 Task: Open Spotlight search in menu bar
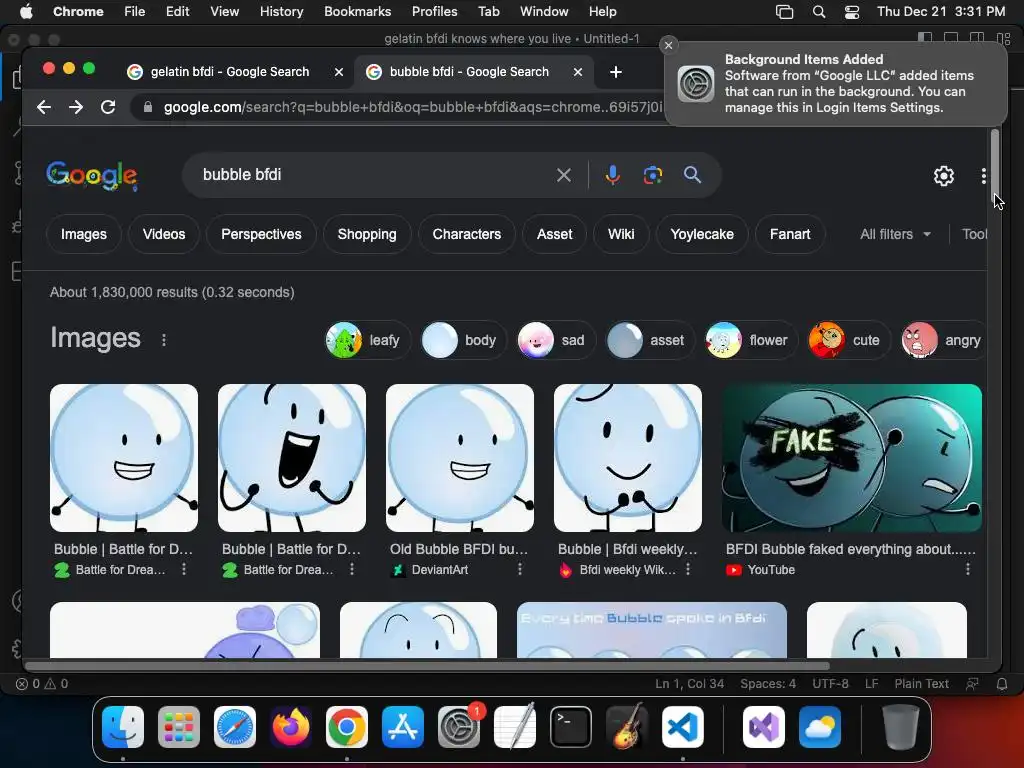coord(818,12)
